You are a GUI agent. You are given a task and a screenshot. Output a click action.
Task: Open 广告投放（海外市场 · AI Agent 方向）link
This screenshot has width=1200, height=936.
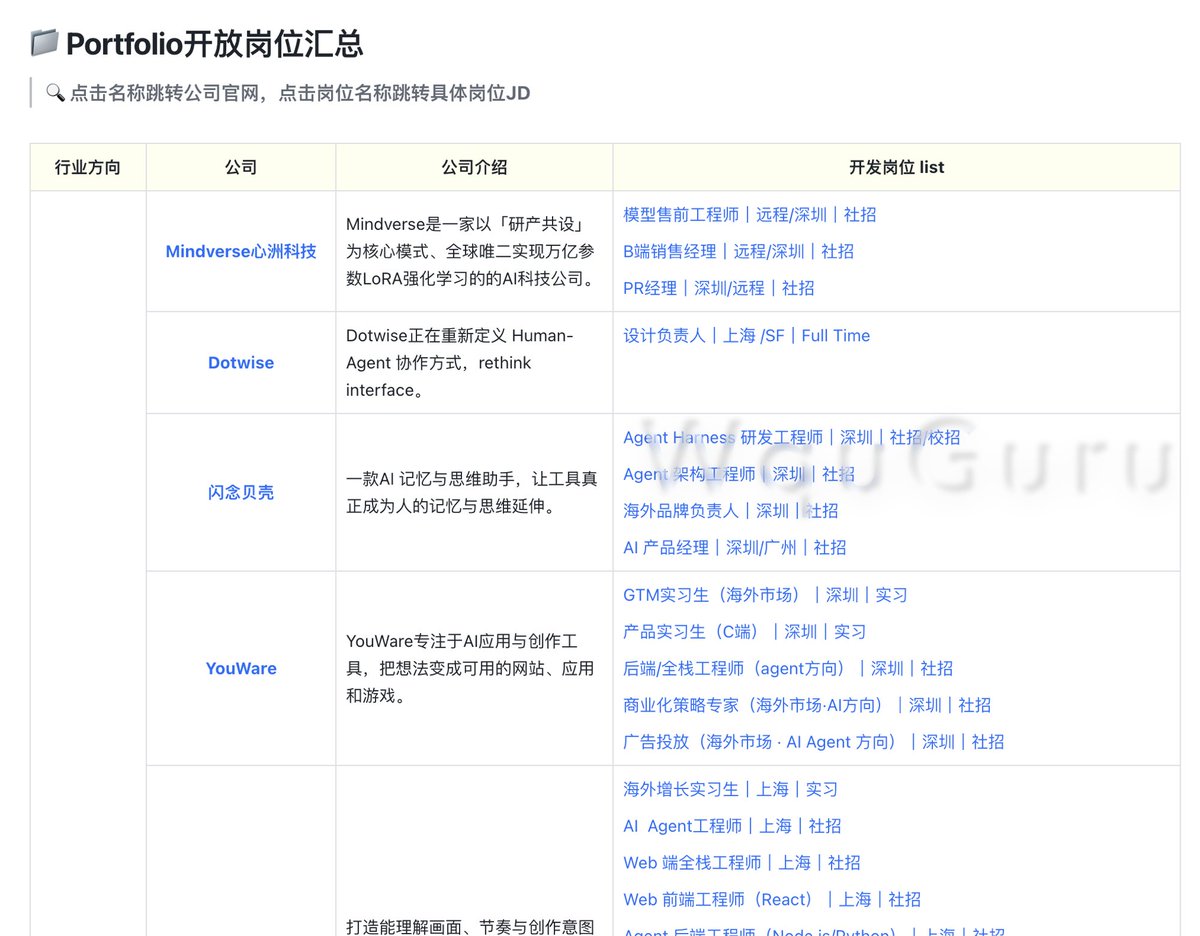(813, 742)
